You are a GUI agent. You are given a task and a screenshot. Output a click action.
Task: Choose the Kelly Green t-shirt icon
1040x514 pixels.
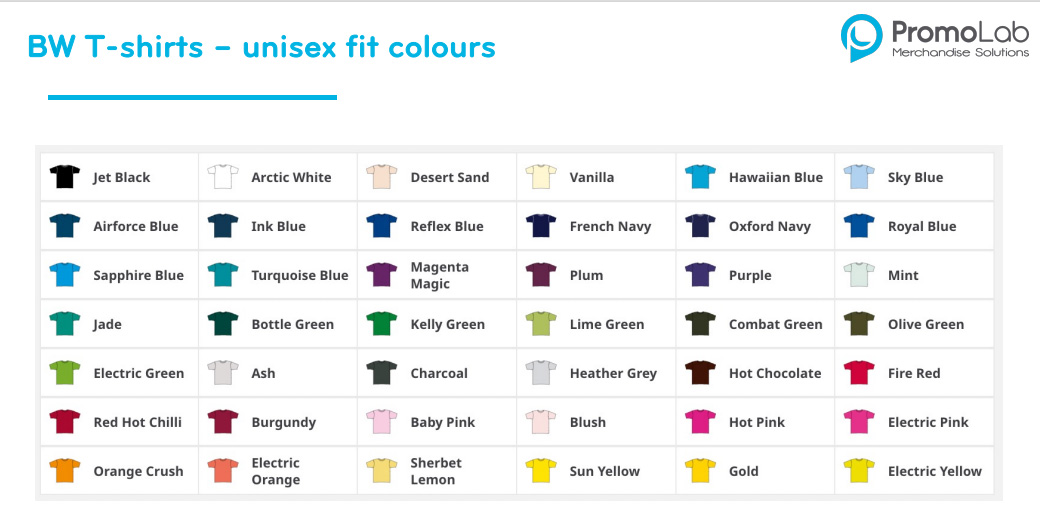click(x=381, y=324)
